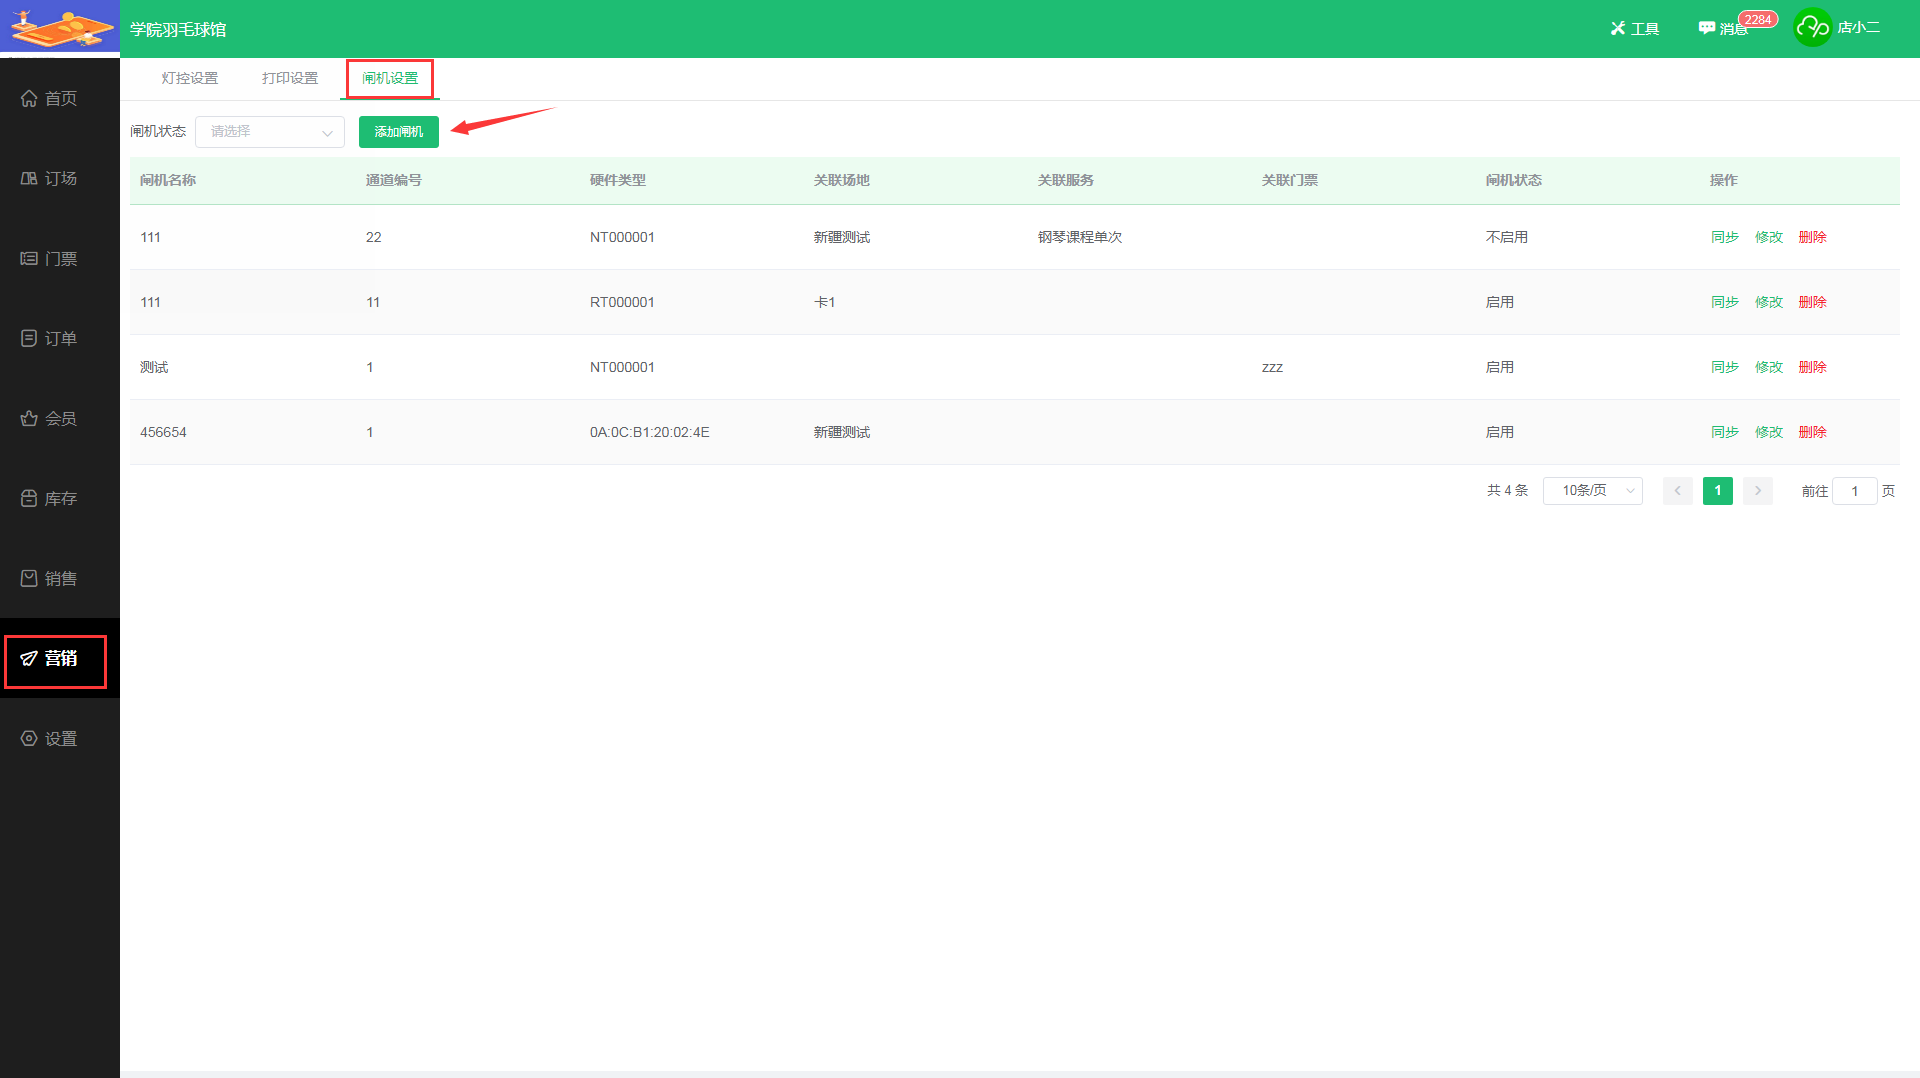
Task: Expand the 闸机状态 status dropdown
Action: tap(270, 132)
